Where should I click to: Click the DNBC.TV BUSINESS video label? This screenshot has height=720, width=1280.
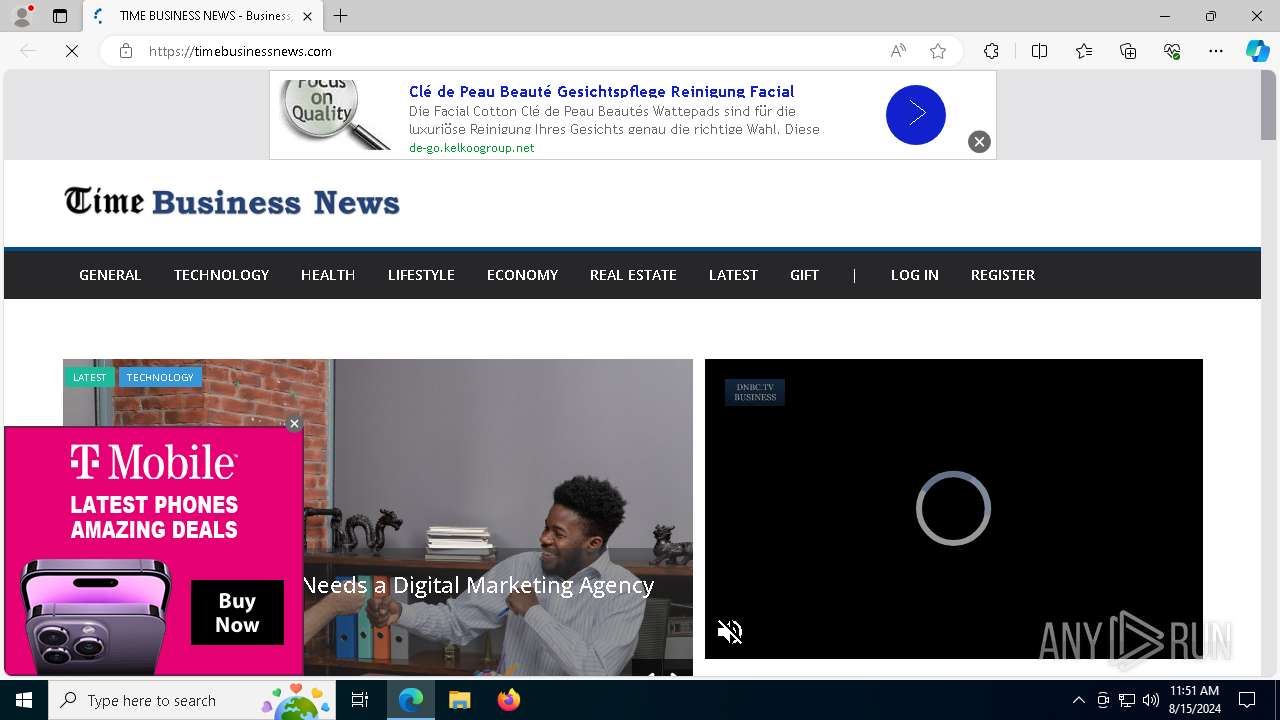pos(755,392)
